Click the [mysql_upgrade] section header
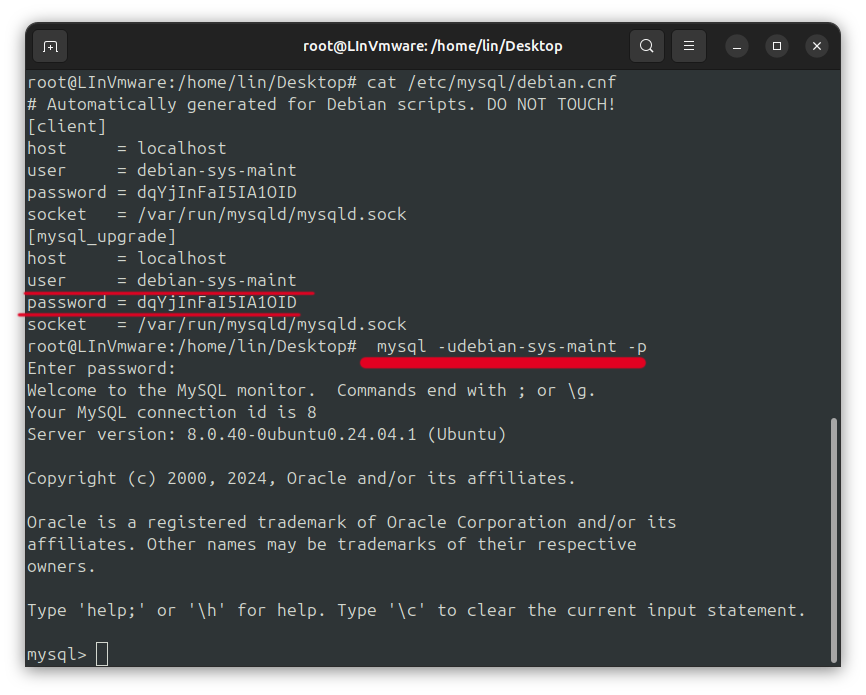The image size is (866, 695). click(101, 236)
